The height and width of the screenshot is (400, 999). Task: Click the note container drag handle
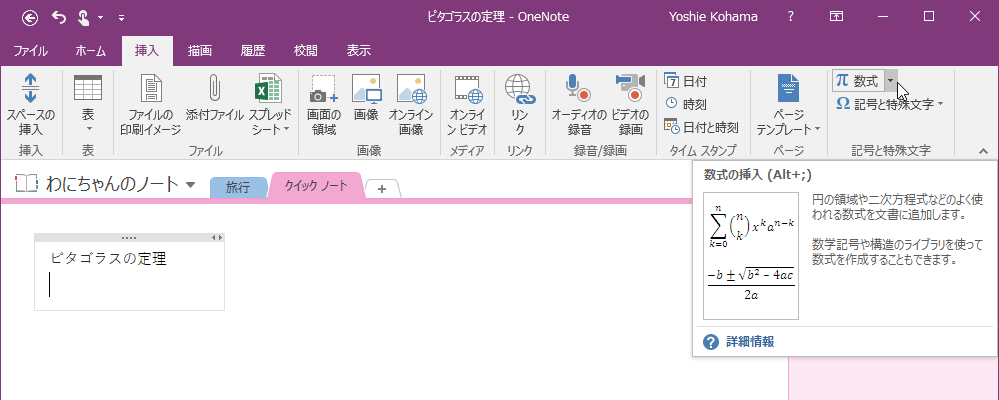click(129, 238)
